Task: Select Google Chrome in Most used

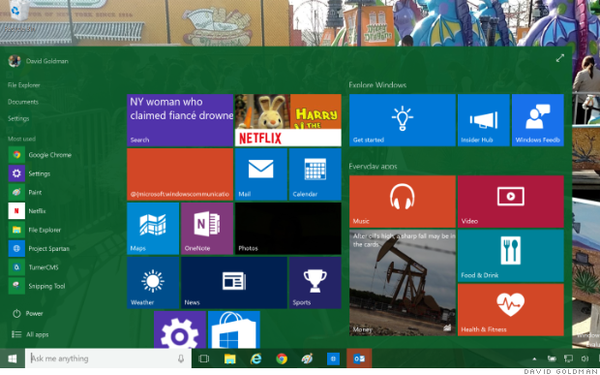Action: pos(40,155)
